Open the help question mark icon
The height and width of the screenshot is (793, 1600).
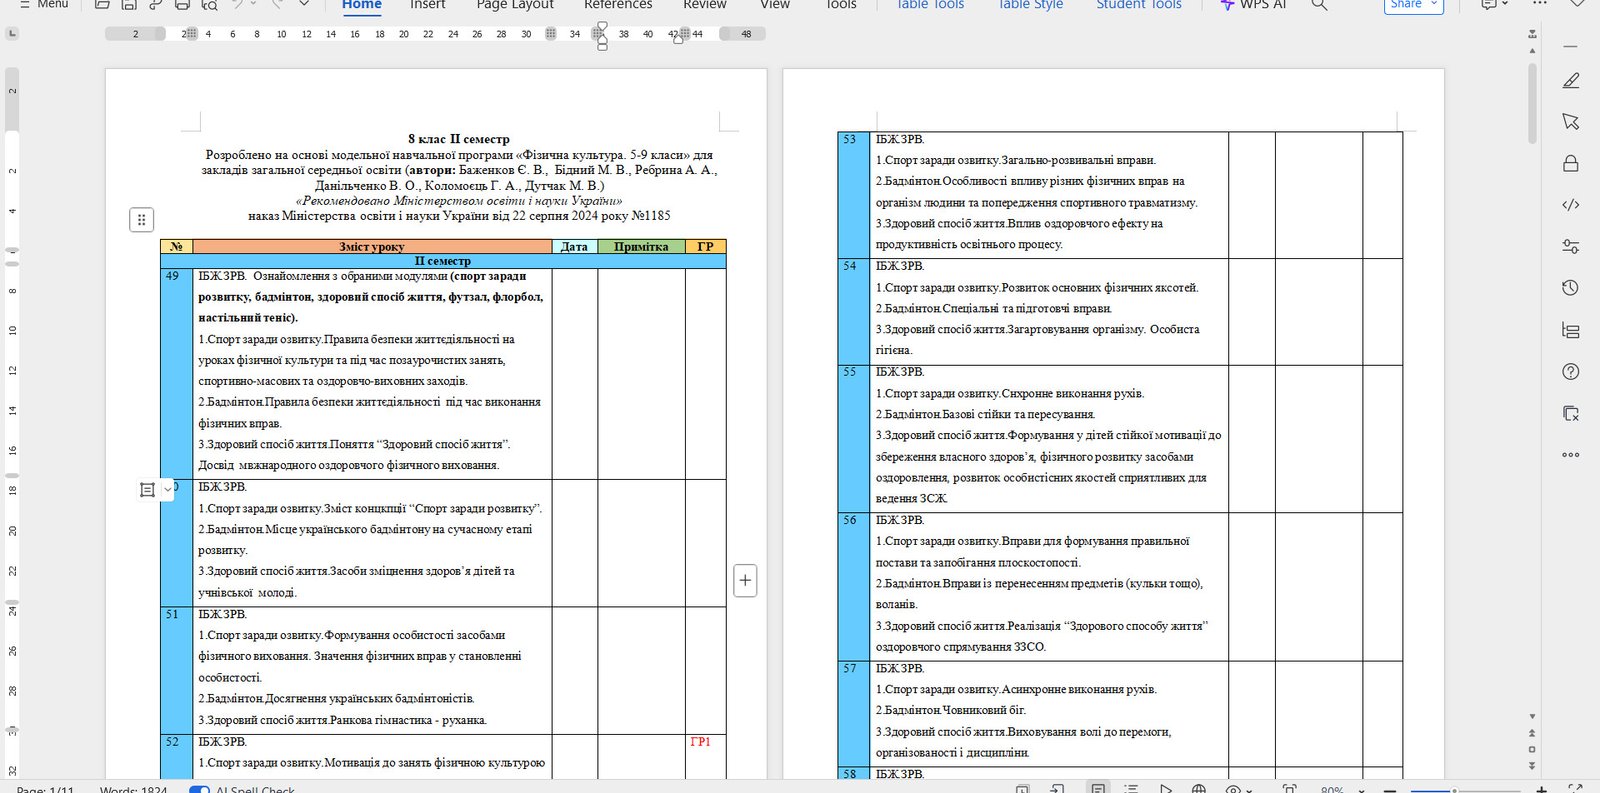tap(1571, 372)
